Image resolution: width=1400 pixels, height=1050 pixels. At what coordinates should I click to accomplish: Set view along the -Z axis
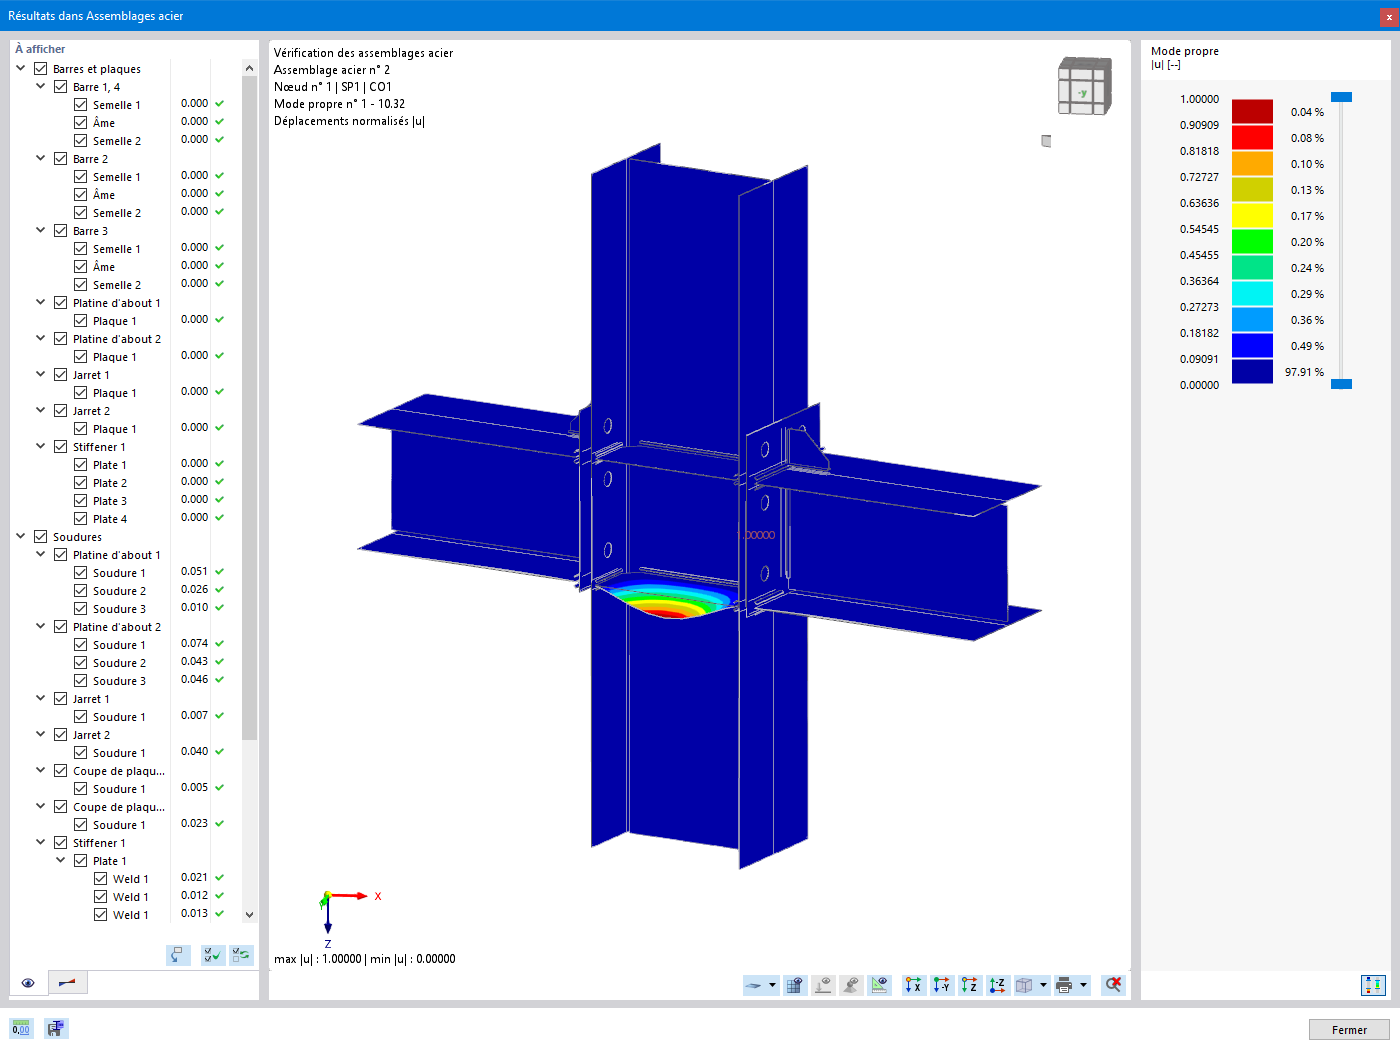998,985
